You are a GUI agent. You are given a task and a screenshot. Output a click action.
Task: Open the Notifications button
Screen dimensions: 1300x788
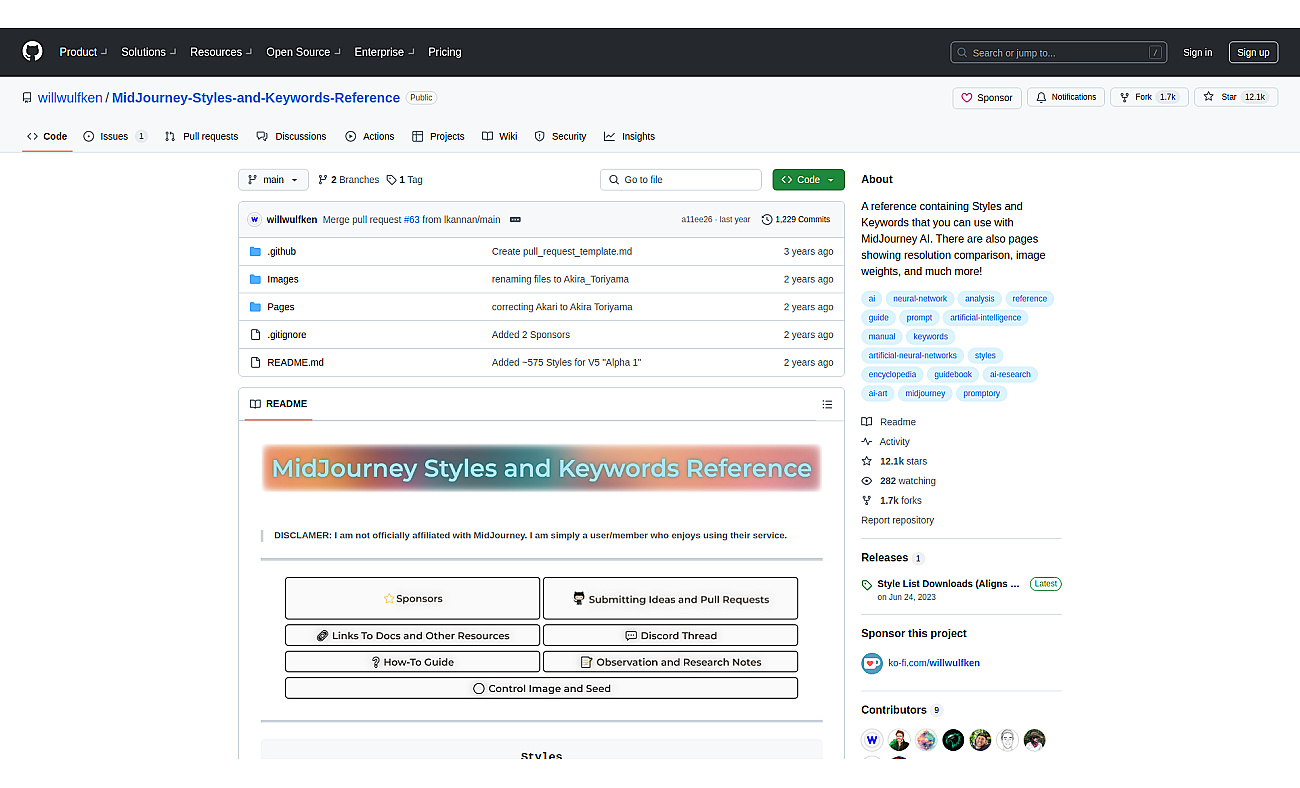coord(1066,97)
